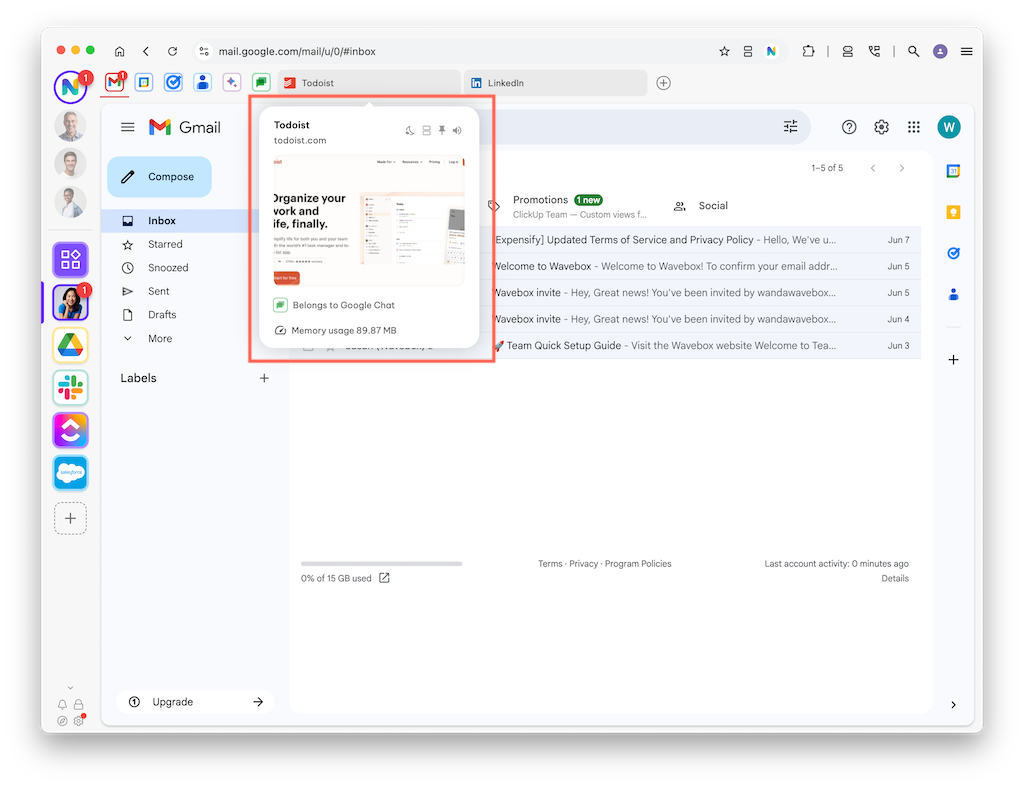Bookmark page with the star icon
The width and height of the screenshot is (1024, 787).
pyautogui.click(x=724, y=51)
